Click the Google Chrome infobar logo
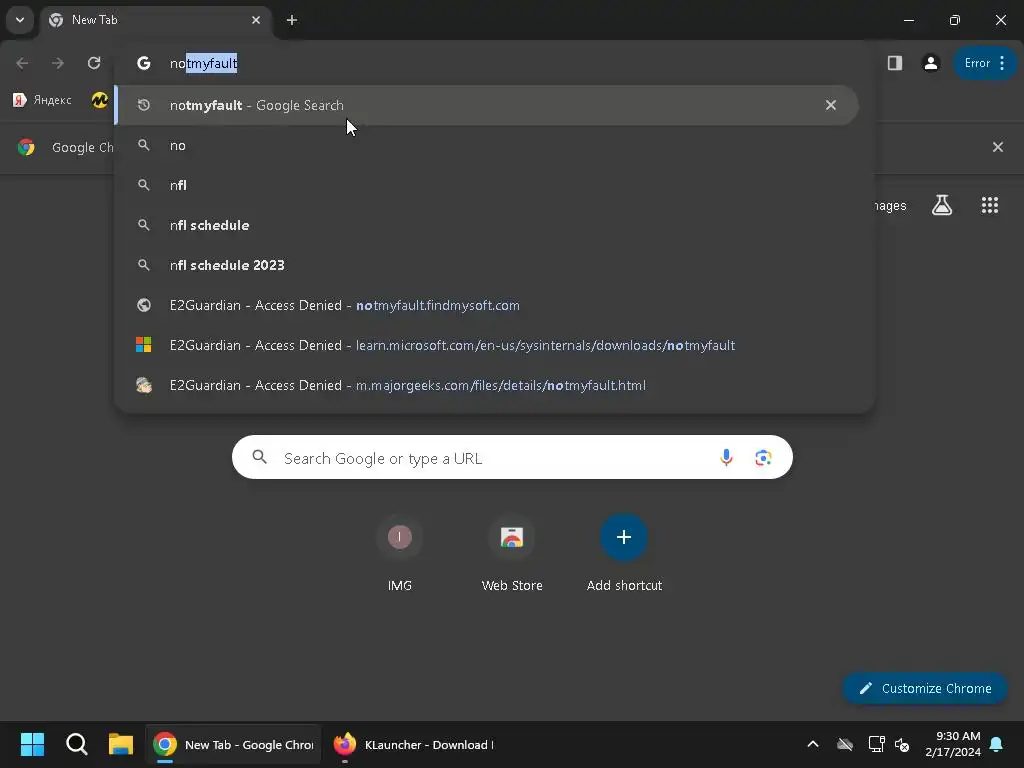Viewport: 1024px width, 768px height. (x=26, y=147)
